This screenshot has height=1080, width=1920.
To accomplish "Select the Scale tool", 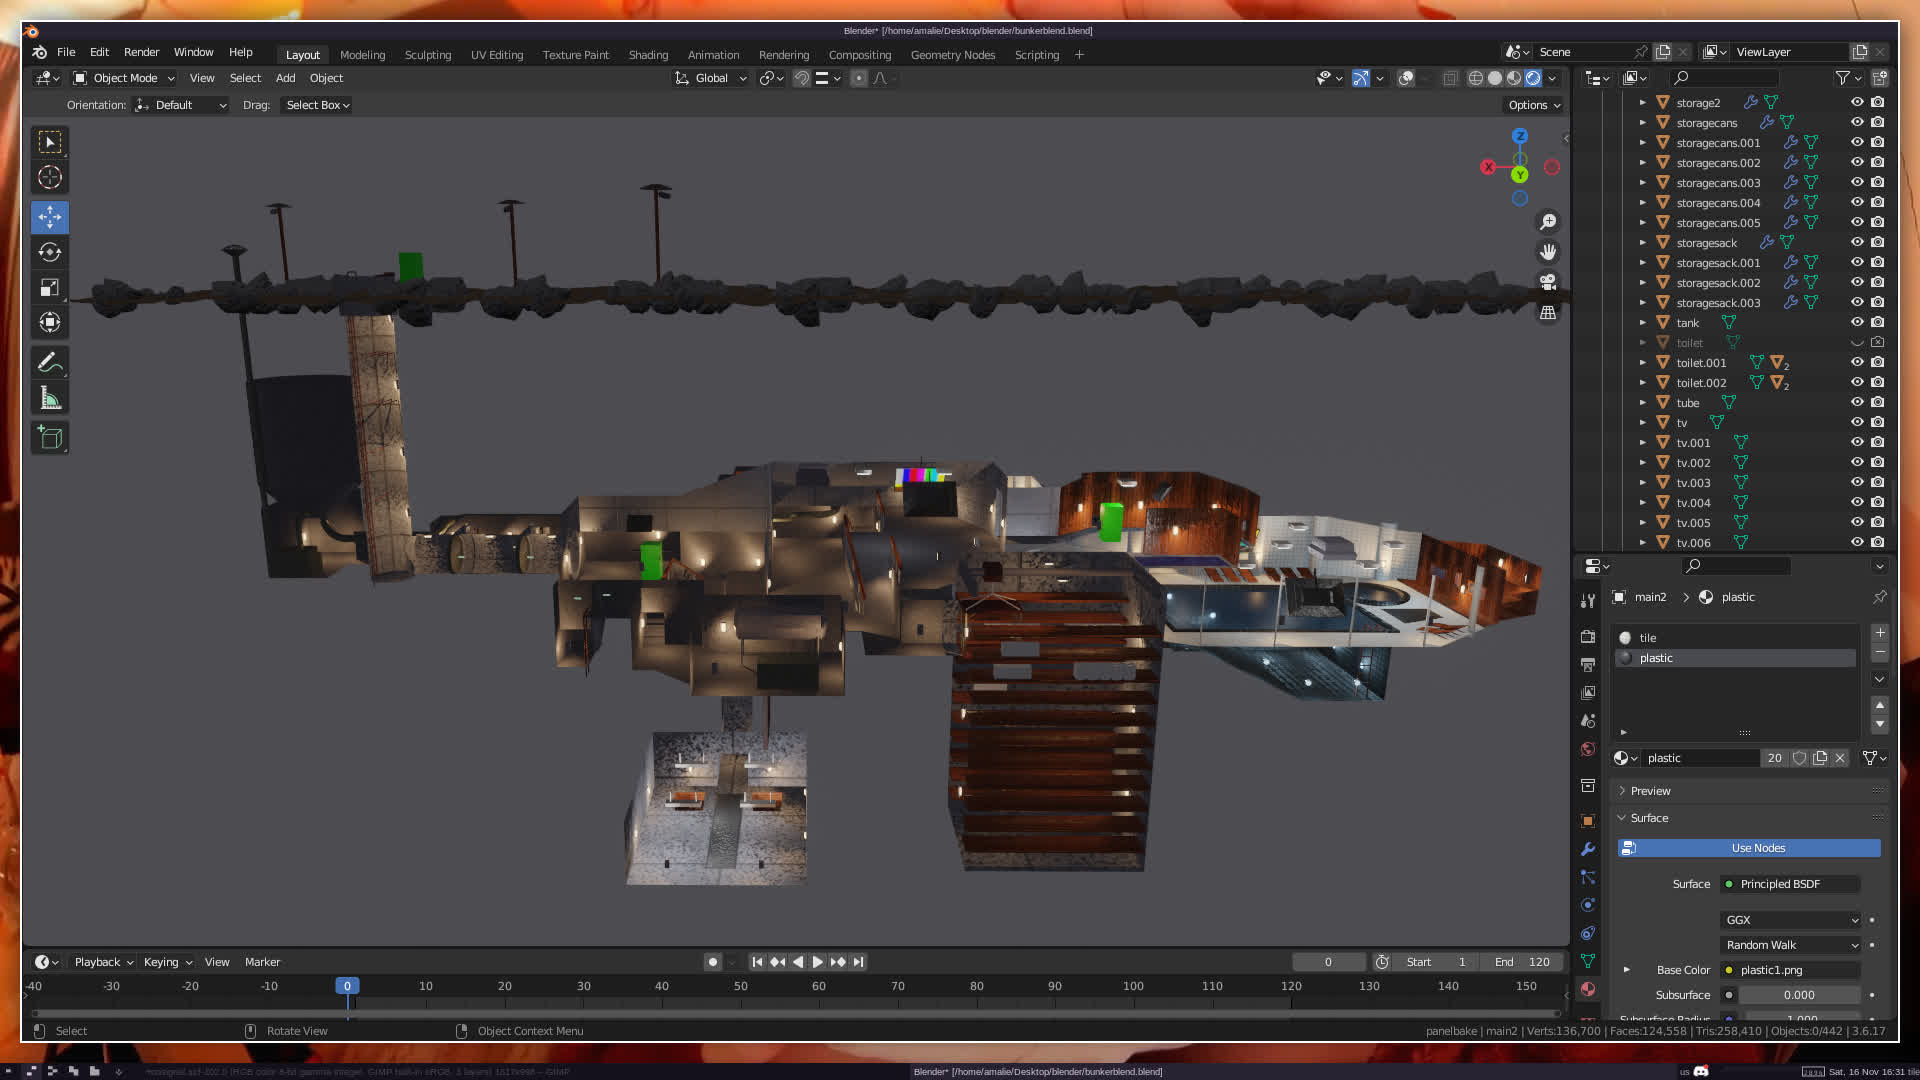I will (50, 288).
